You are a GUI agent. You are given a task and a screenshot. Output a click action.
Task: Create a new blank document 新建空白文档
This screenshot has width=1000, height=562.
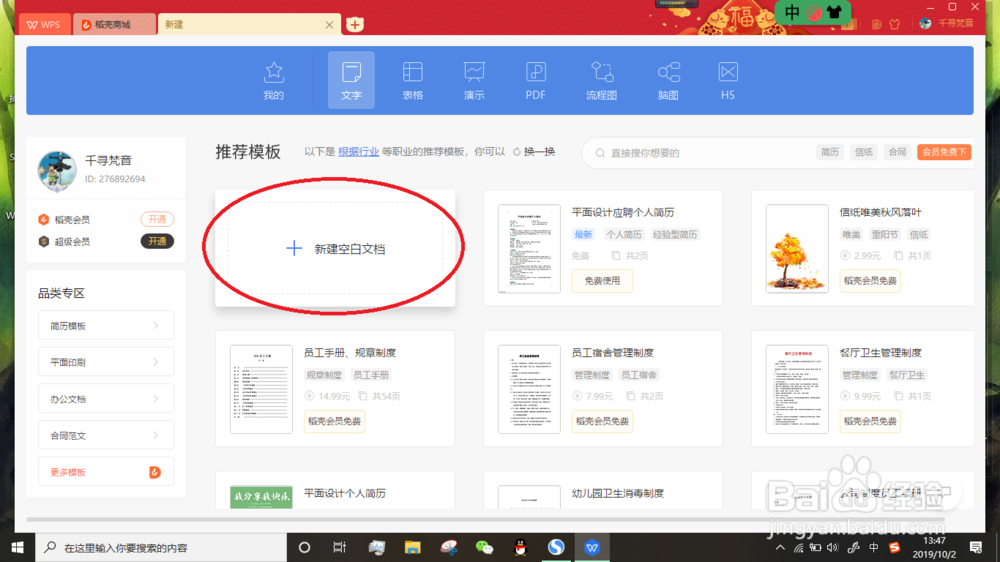[x=335, y=248]
